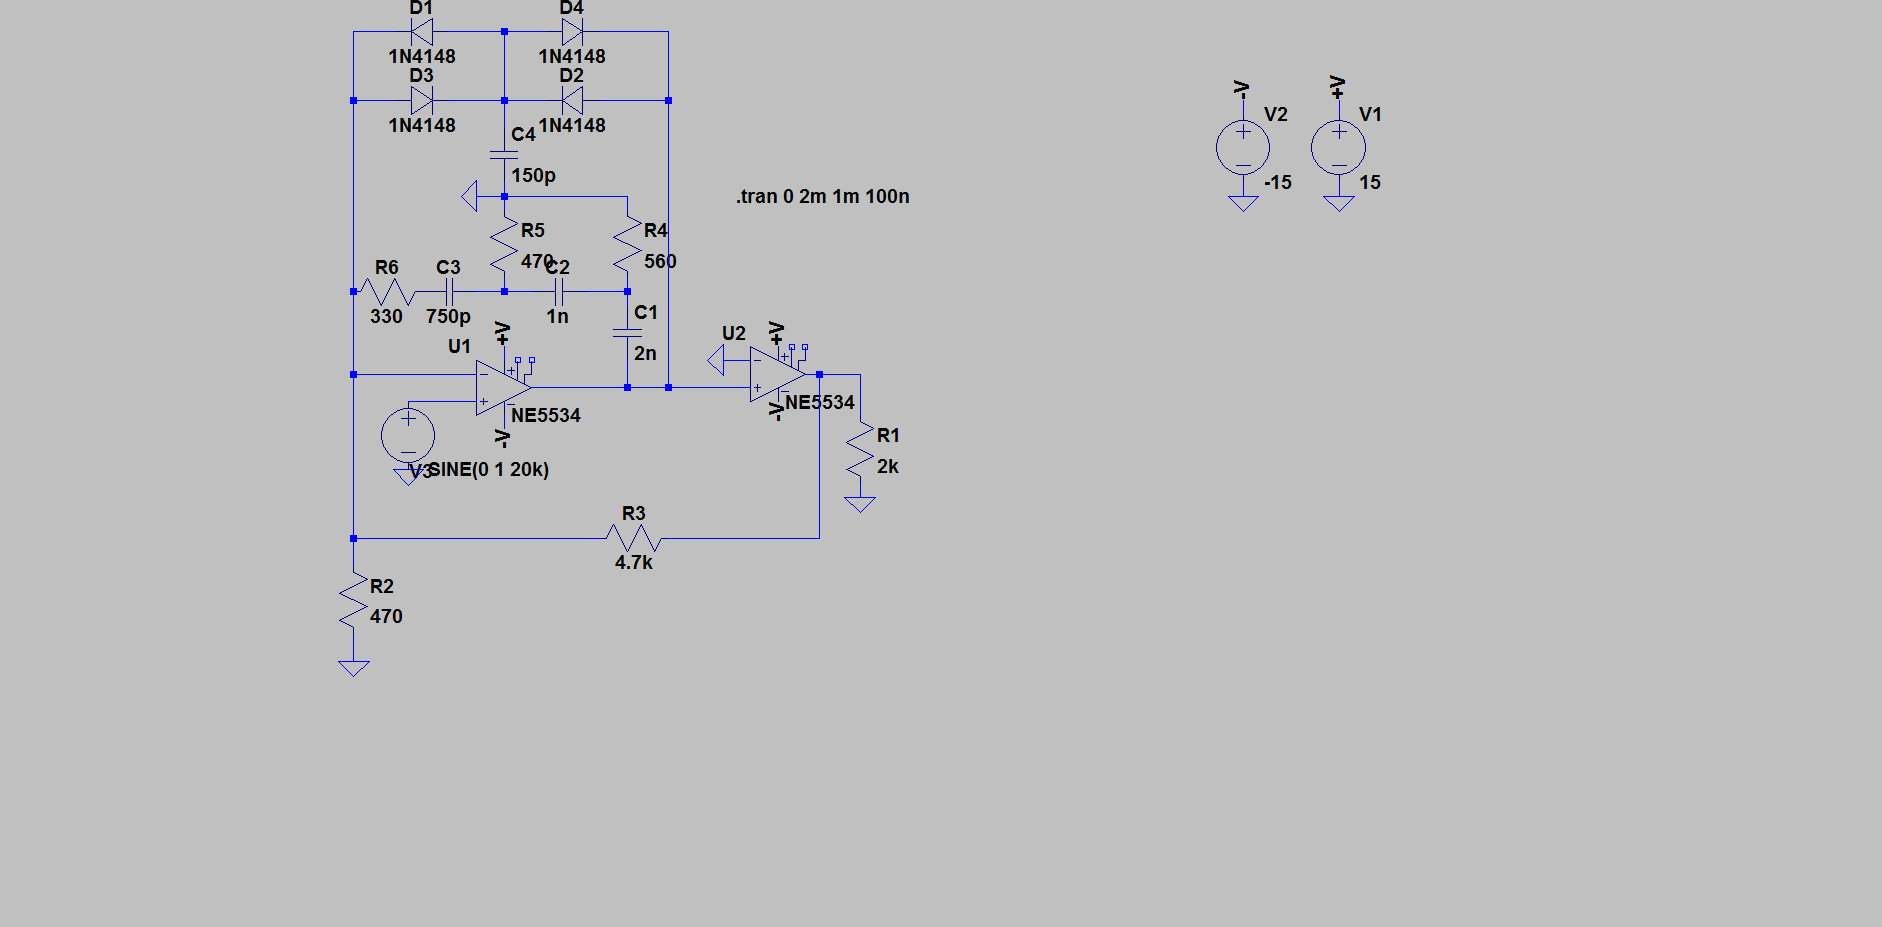1882x927 pixels.
Task: Click the U2 NE5534 op-amp symbol
Action: (x=777, y=374)
